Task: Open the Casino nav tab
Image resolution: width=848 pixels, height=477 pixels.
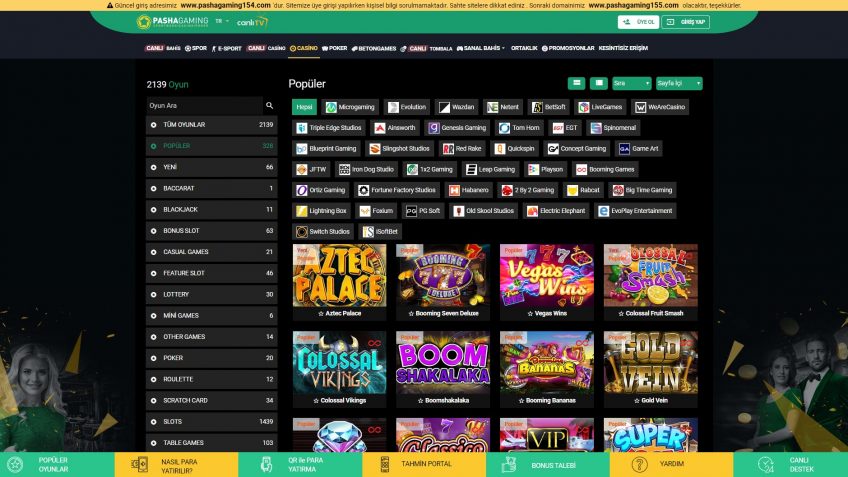Action: coord(303,48)
